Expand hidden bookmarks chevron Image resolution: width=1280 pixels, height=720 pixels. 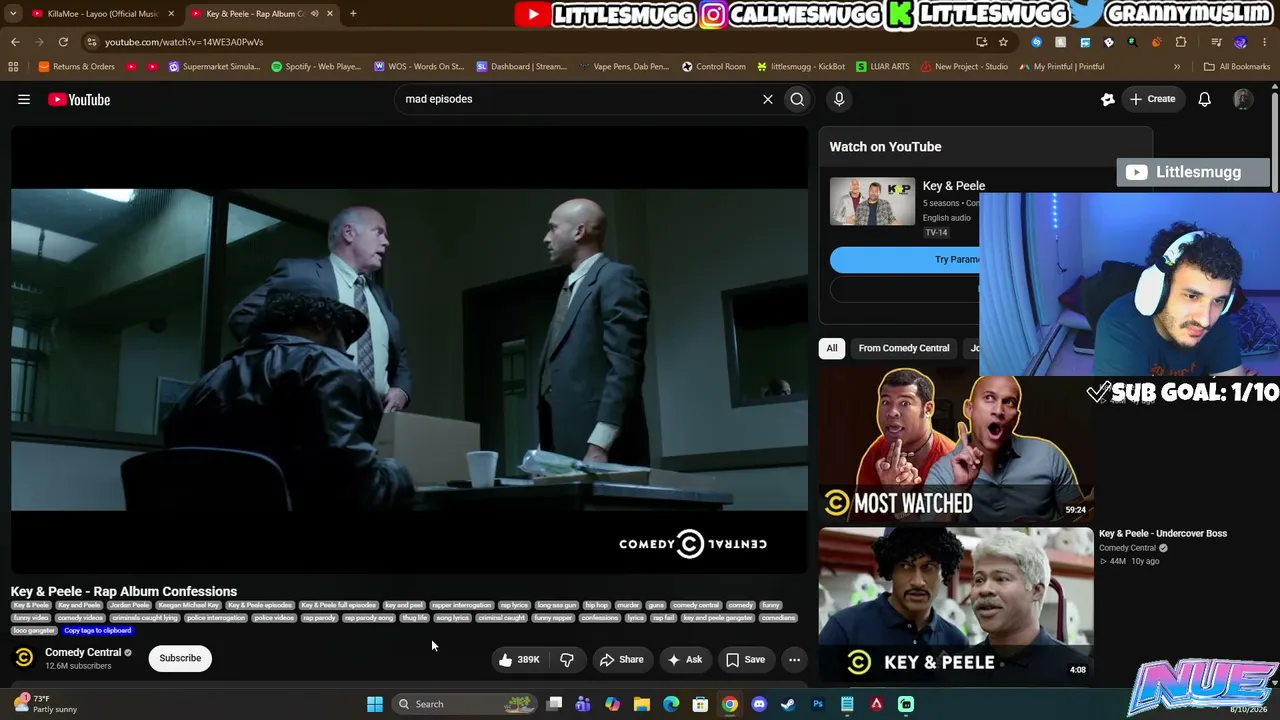click(1177, 66)
